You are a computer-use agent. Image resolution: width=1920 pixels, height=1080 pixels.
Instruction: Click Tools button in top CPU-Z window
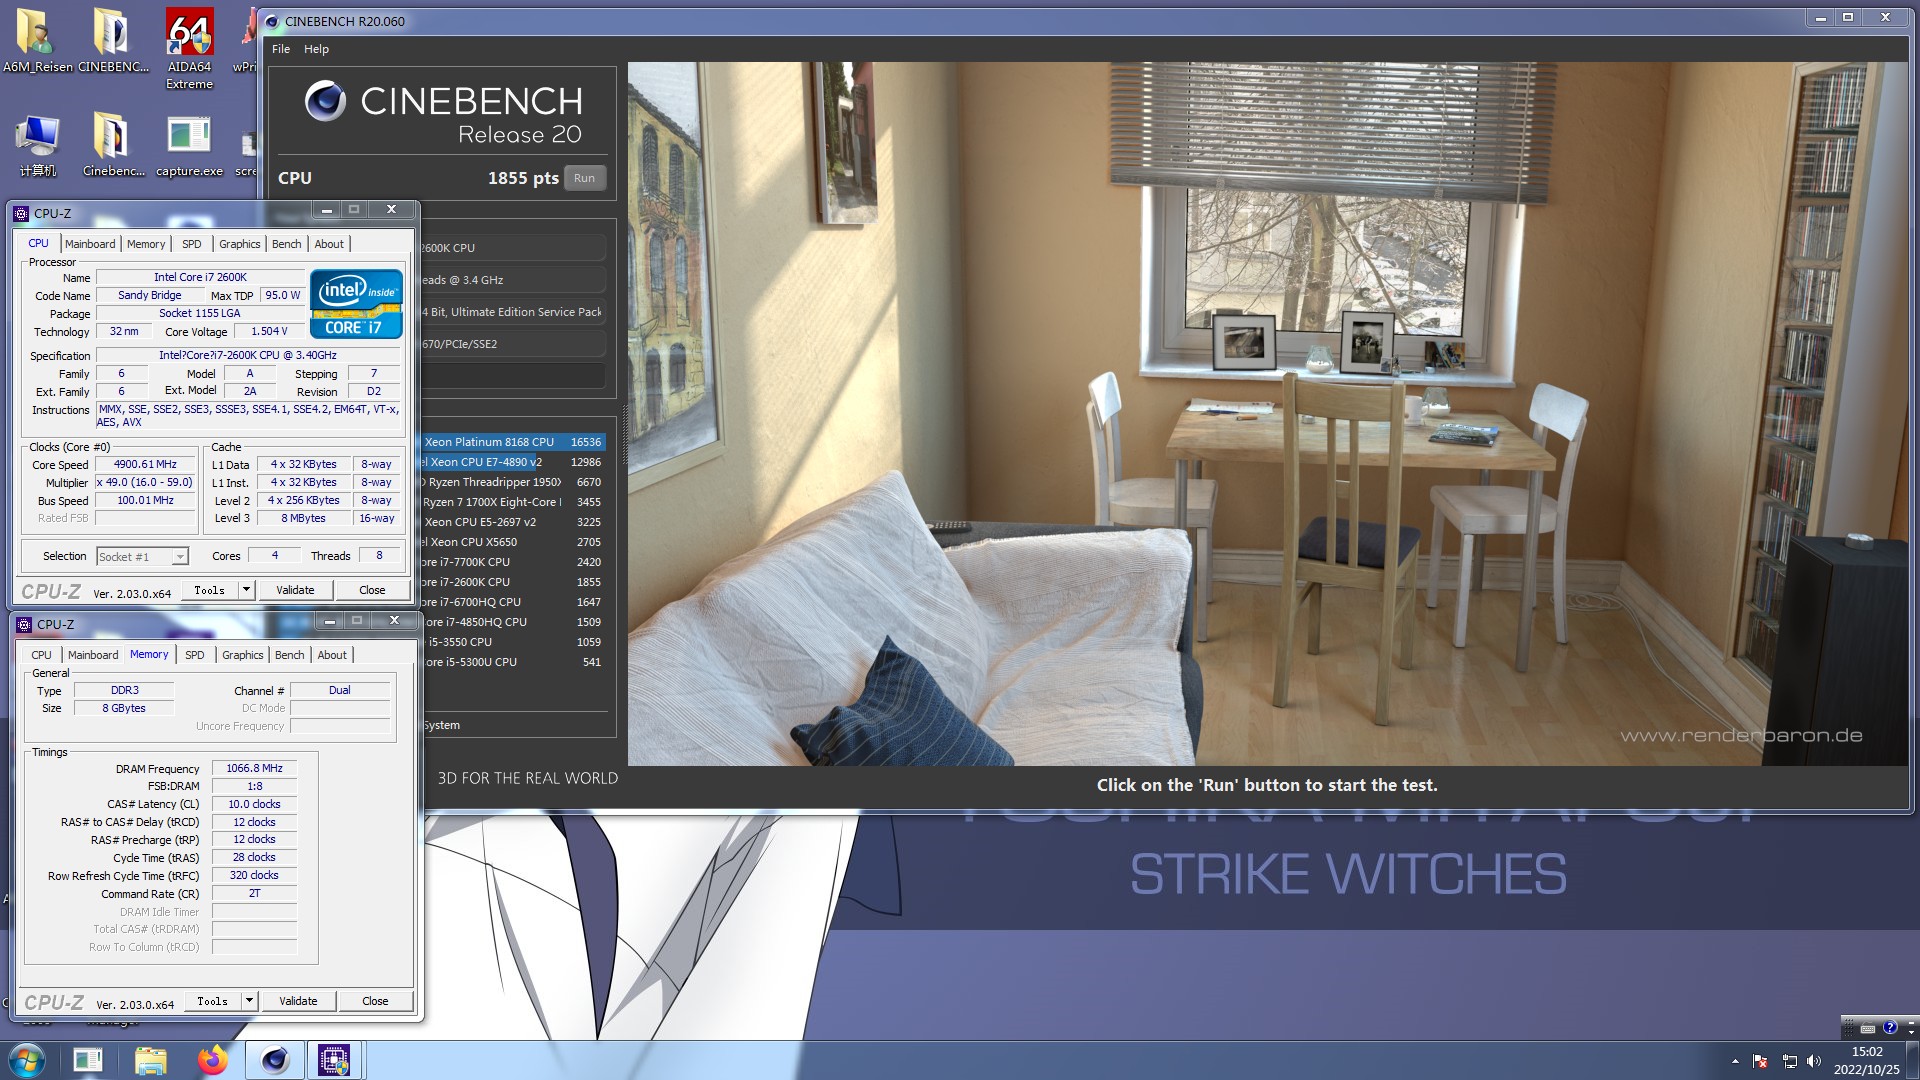coord(210,590)
